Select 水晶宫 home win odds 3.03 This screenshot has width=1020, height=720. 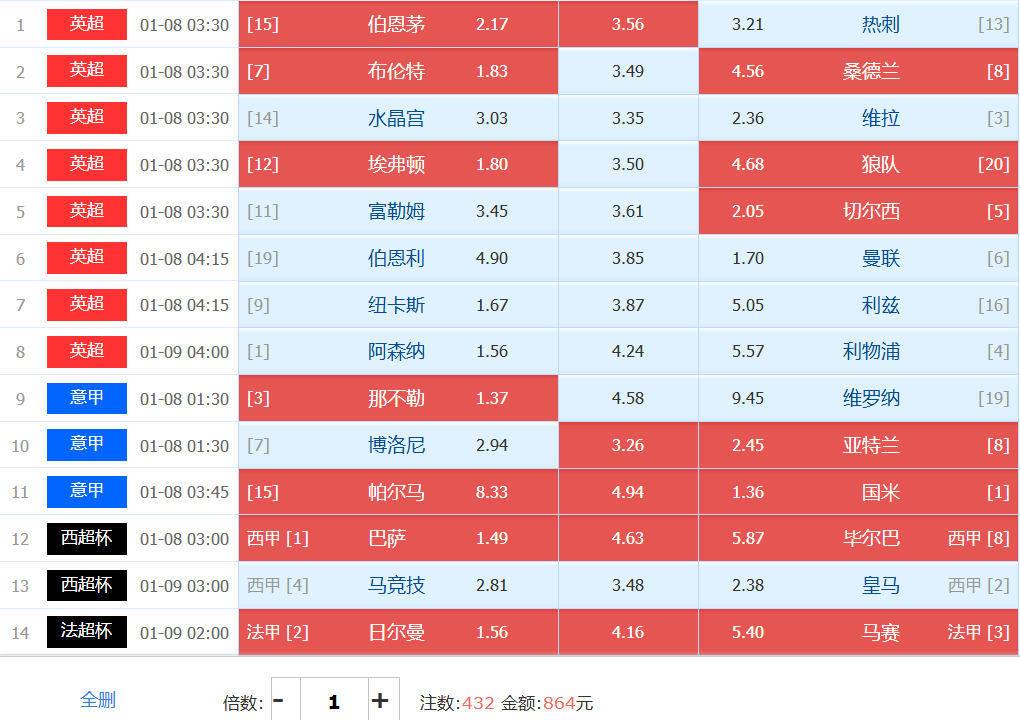(x=398, y=118)
